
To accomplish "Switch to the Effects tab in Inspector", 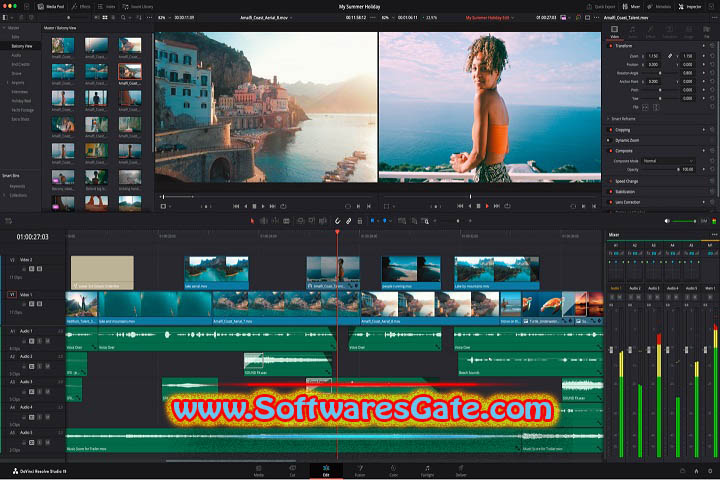I will (651, 32).
